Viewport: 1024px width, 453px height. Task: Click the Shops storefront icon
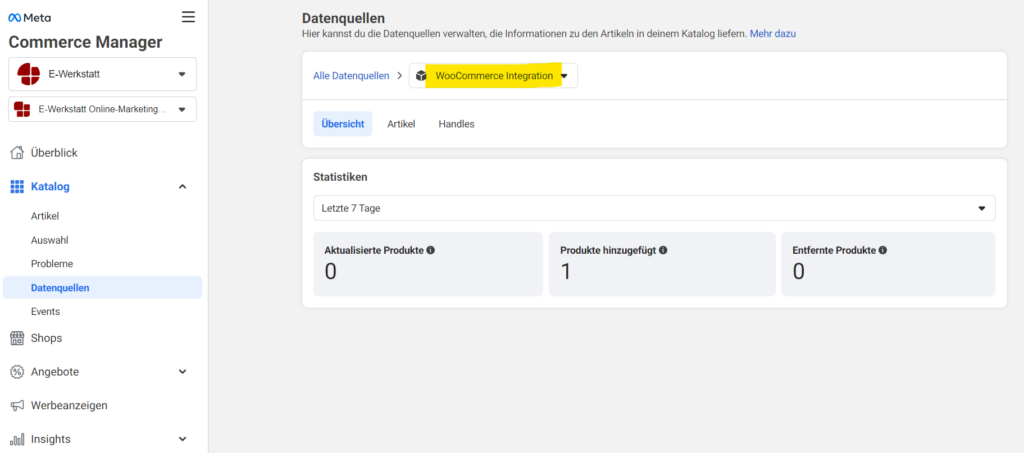(18, 338)
